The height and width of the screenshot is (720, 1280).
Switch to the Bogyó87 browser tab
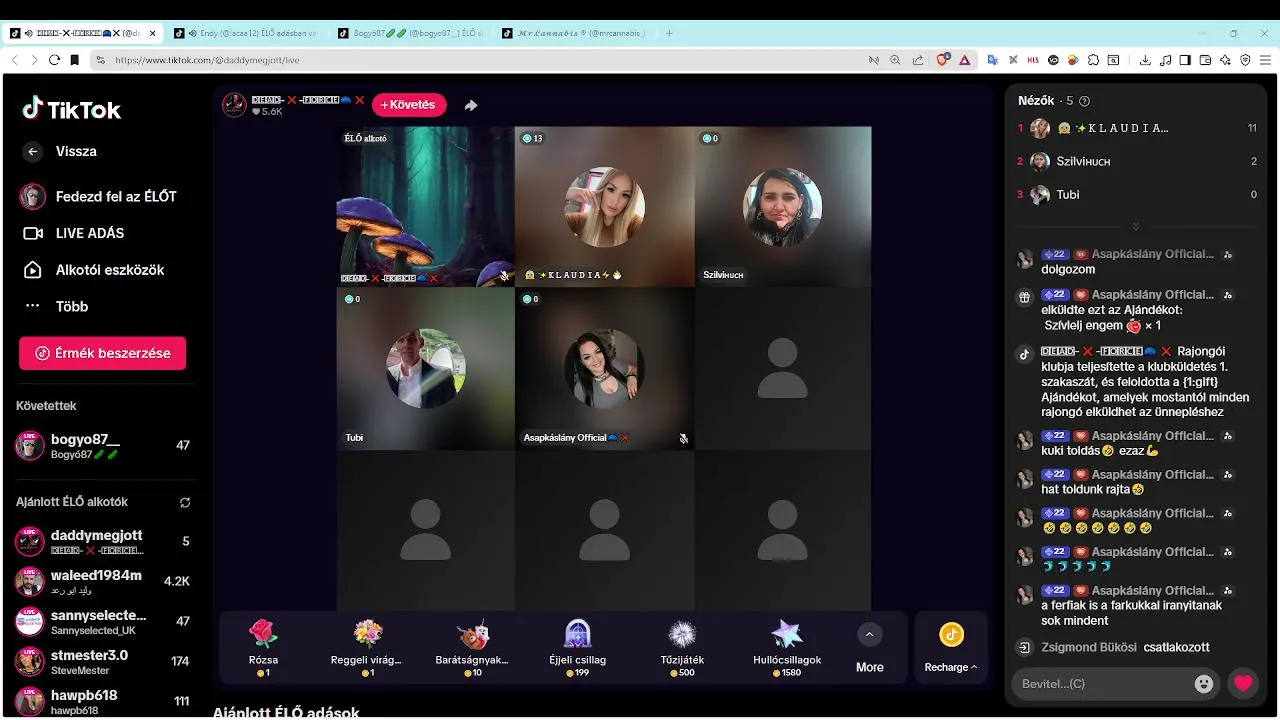click(410, 33)
